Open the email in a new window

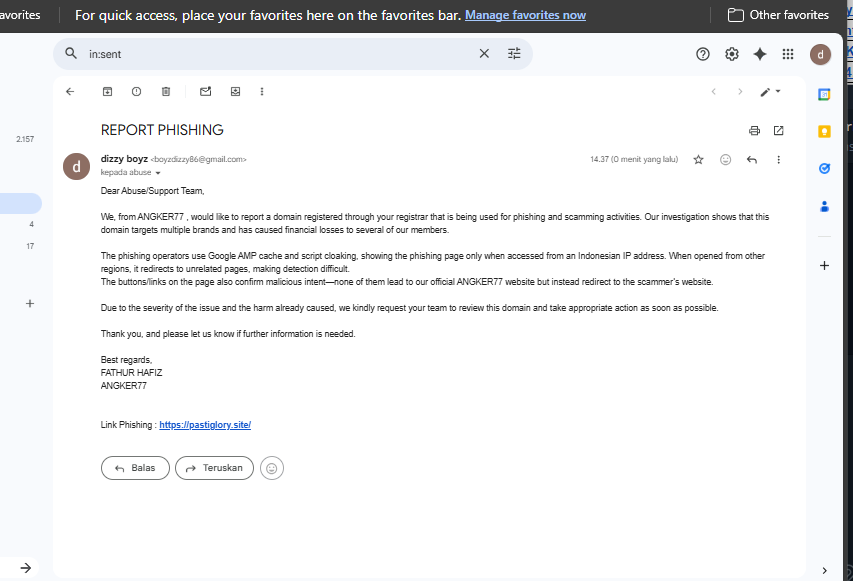[x=778, y=131]
